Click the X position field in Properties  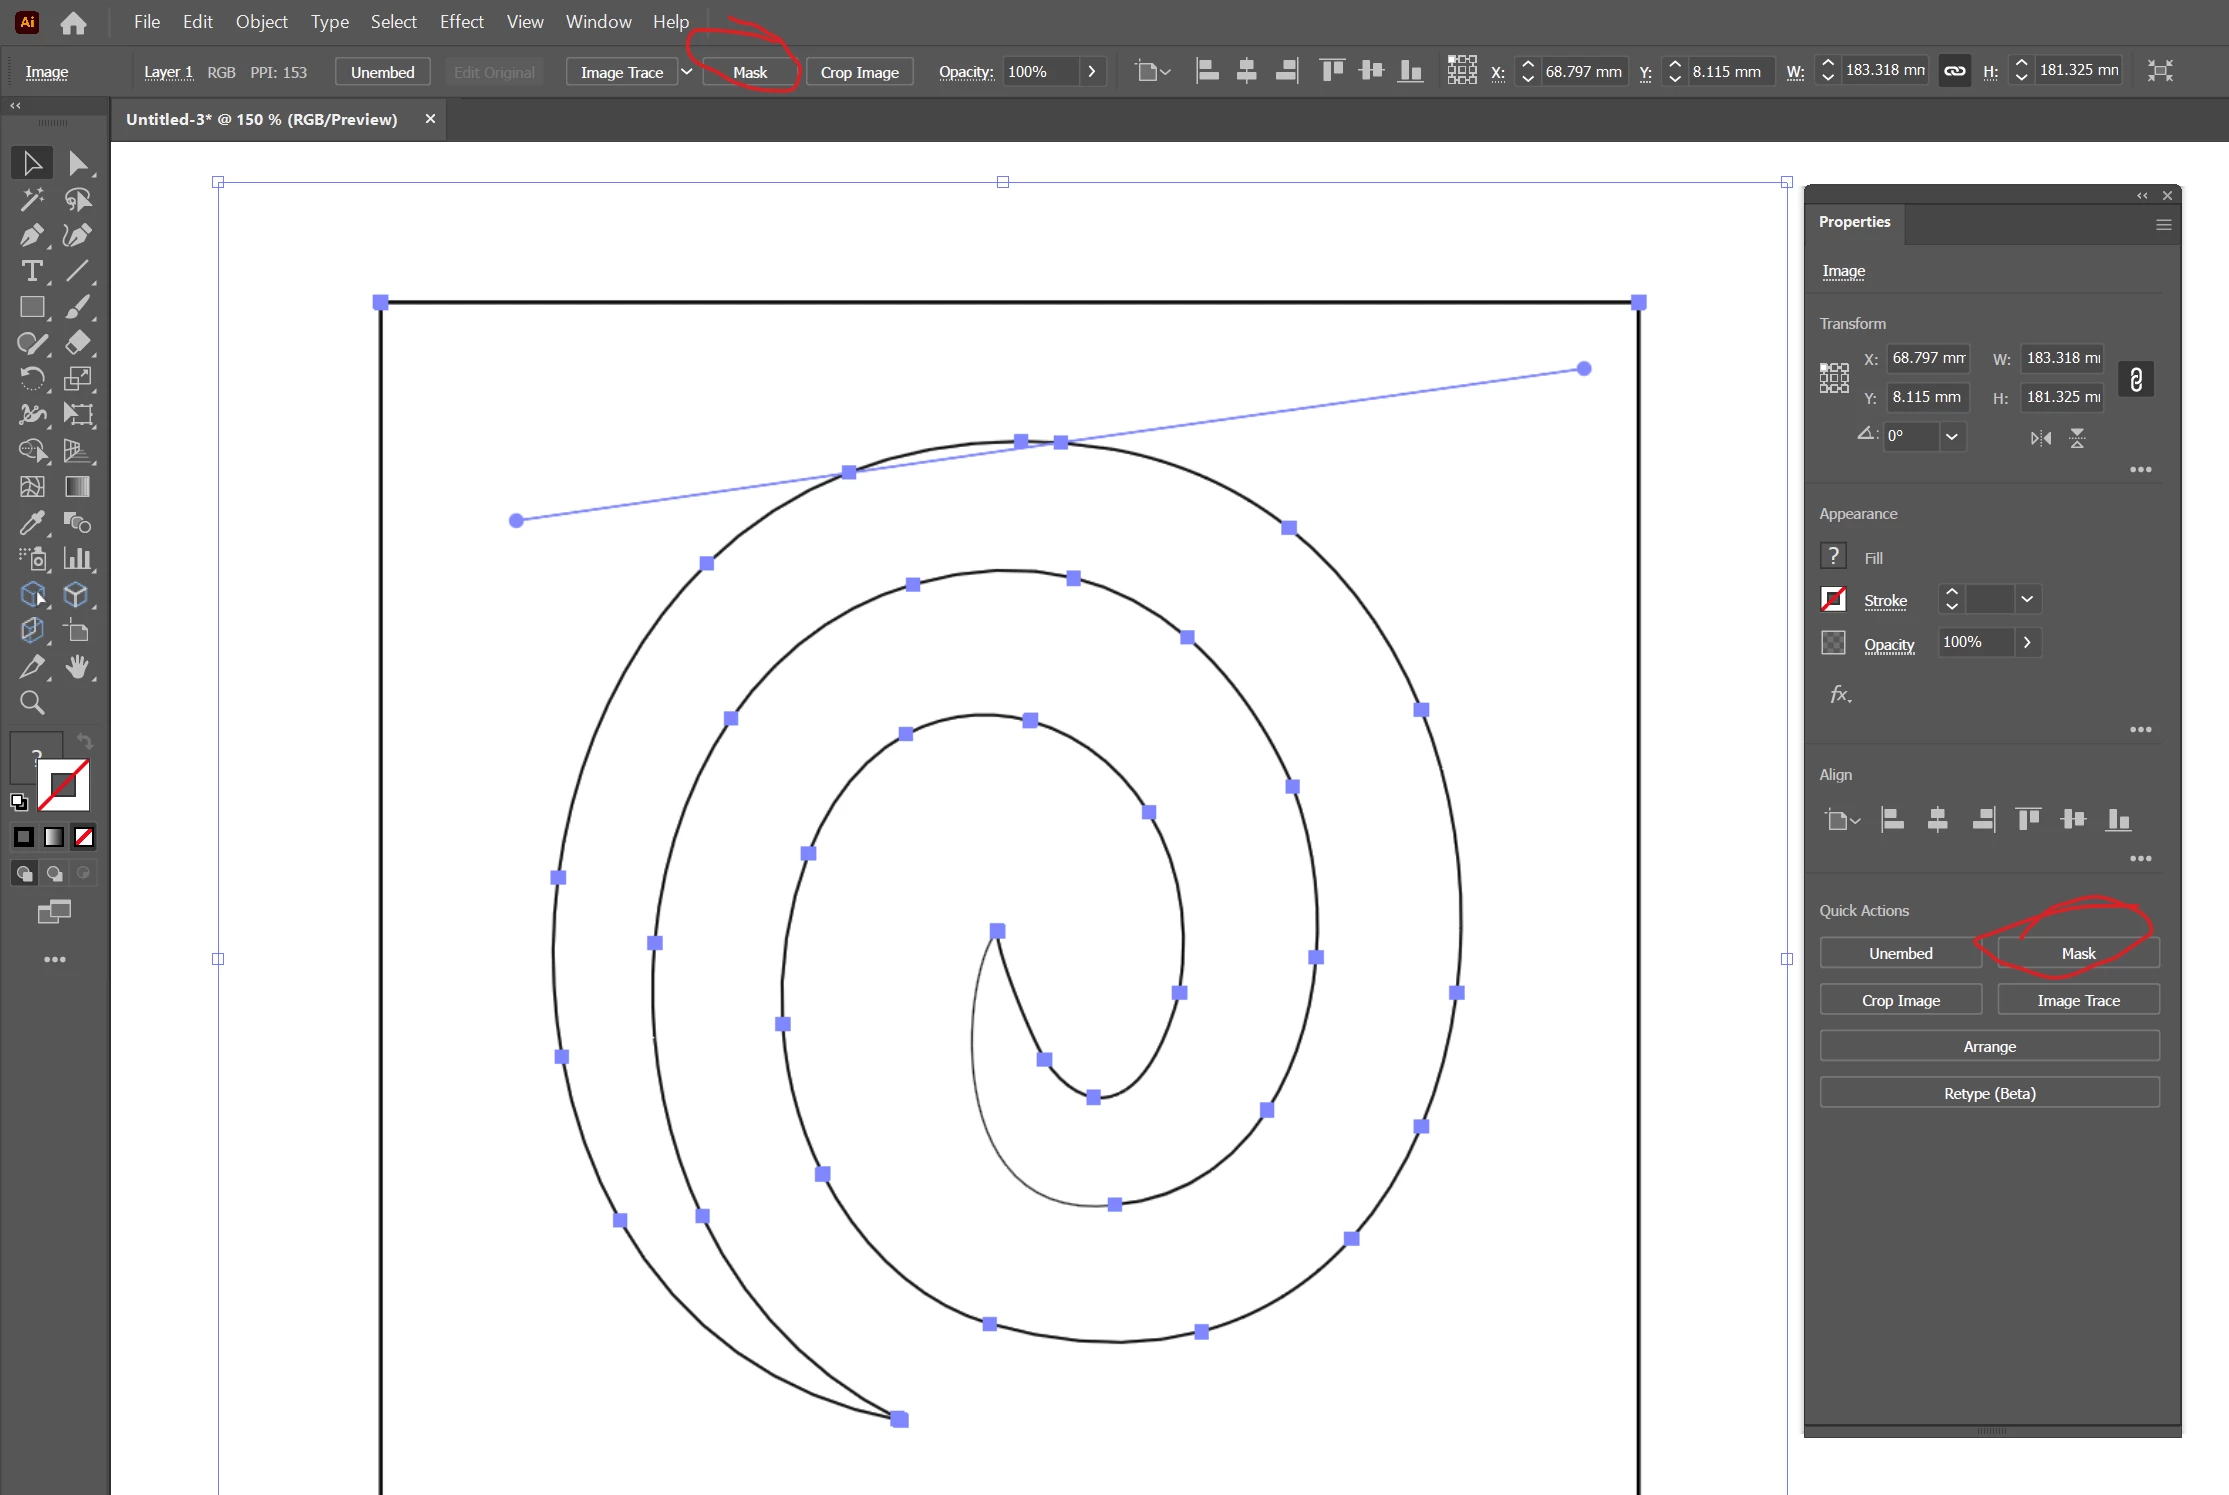[1927, 358]
